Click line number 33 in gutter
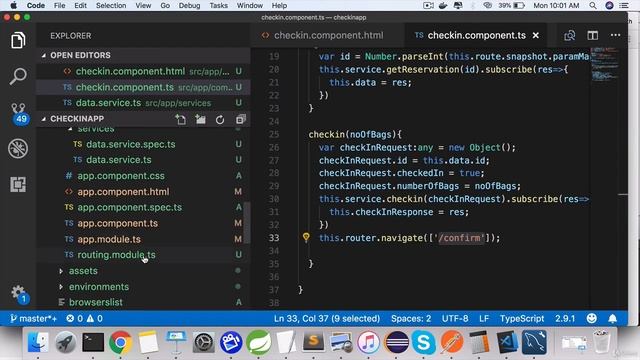Screen dimensions: 640x360 pyautogui.click(x=274, y=238)
